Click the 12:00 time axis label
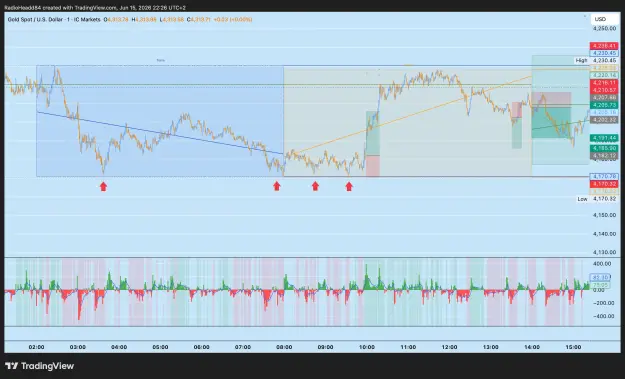 449,347
